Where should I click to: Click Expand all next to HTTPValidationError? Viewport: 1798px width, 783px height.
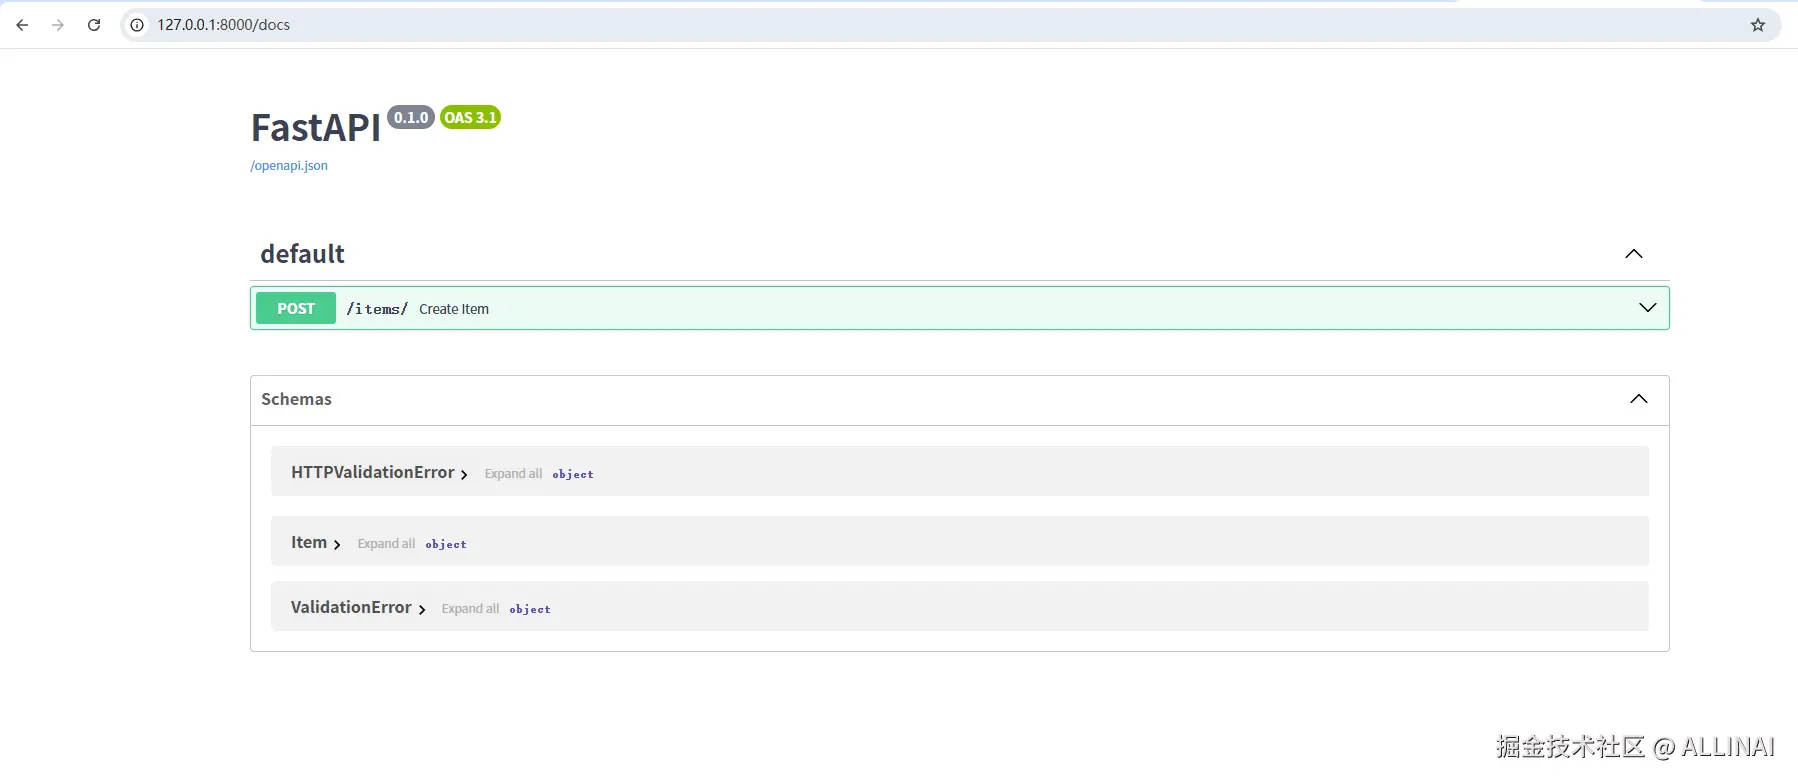point(513,474)
